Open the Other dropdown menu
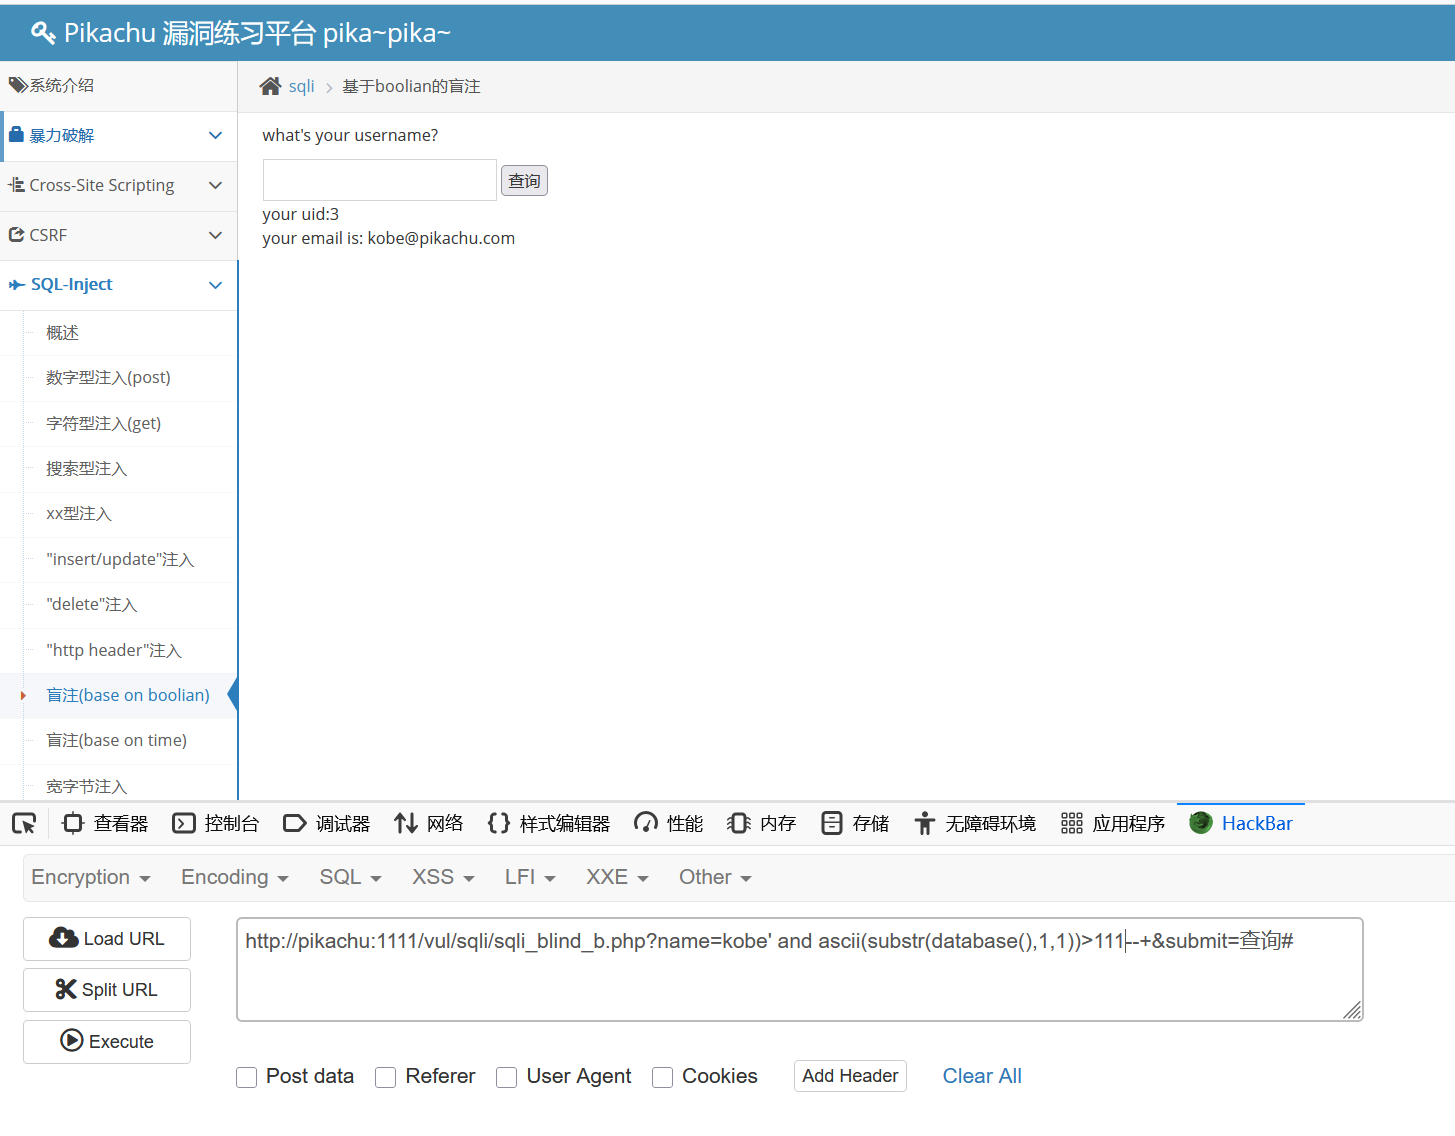This screenshot has height=1136, width=1455. [716, 877]
